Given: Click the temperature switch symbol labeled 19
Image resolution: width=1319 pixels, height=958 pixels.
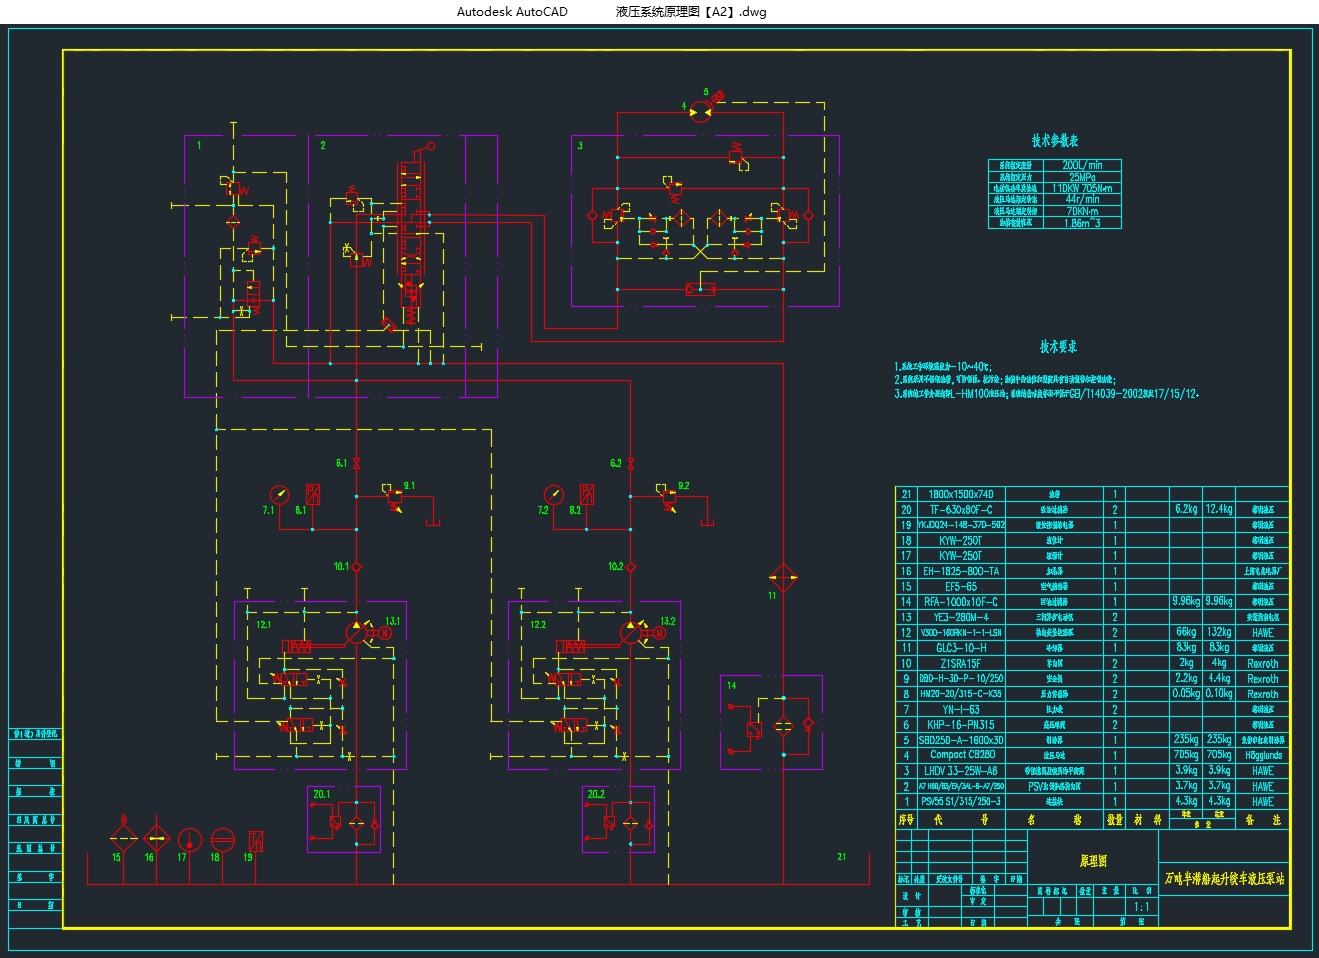Looking at the screenshot, I should click(256, 840).
